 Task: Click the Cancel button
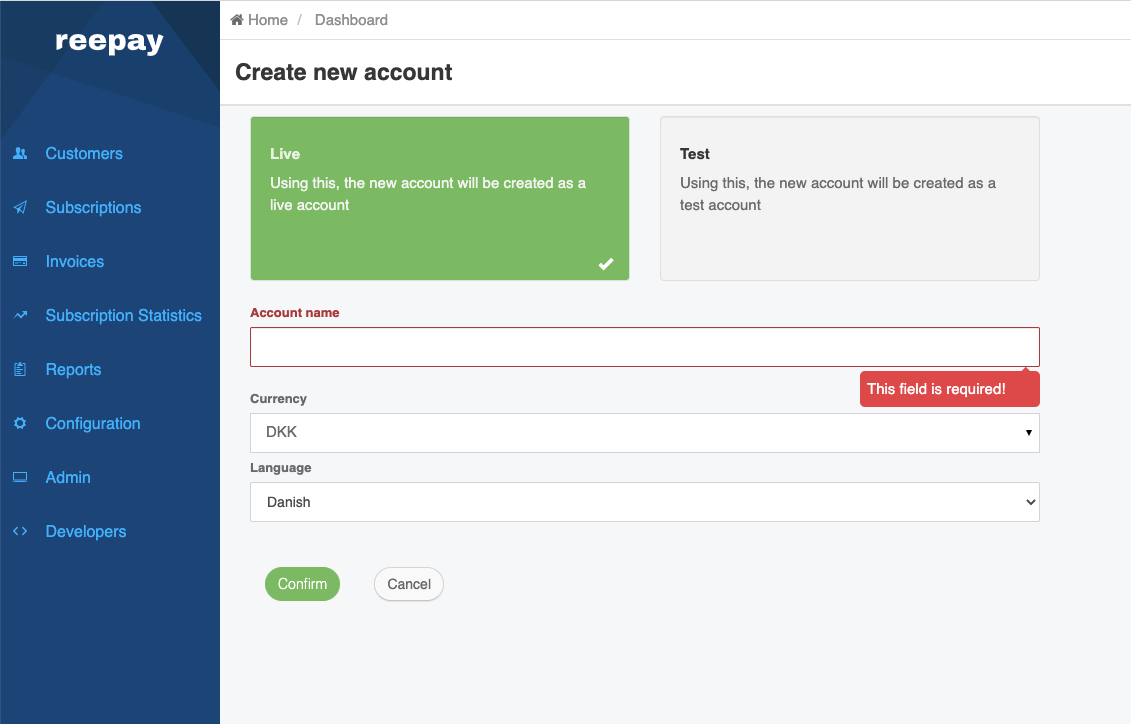[x=408, y=583]
